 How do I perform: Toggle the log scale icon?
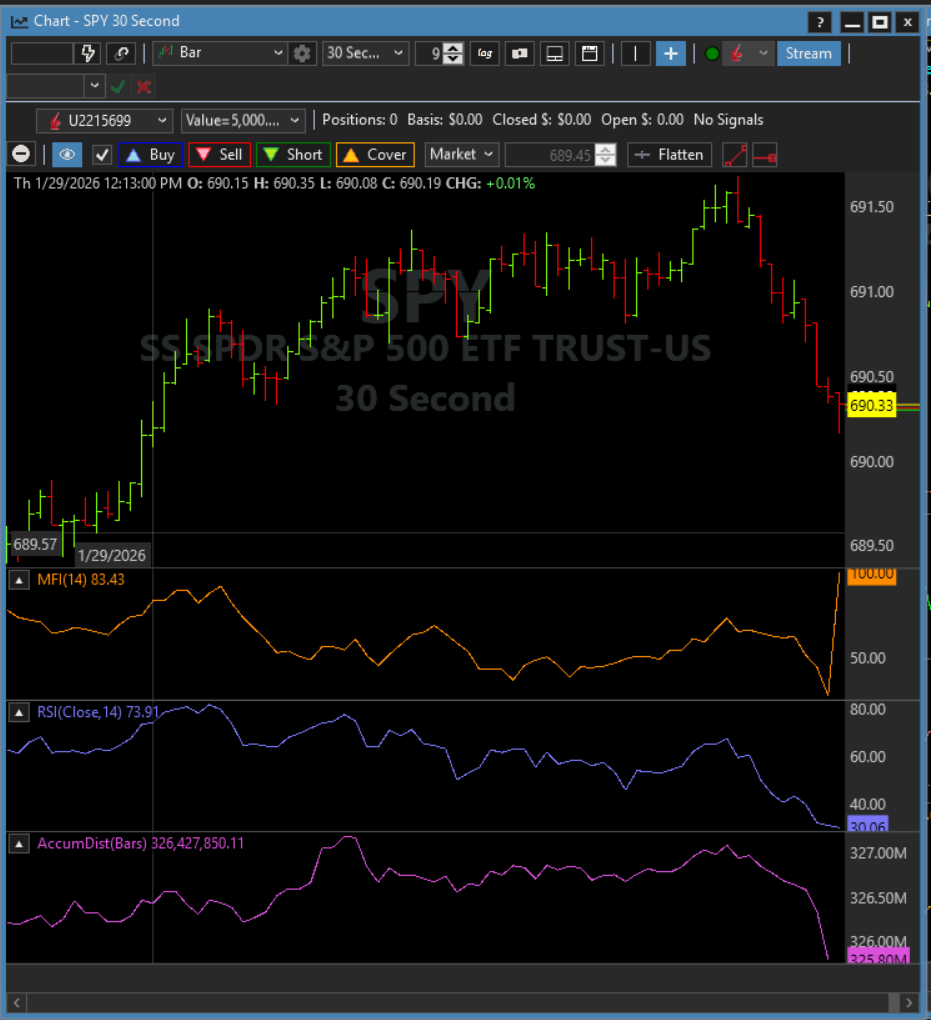[x=486, y=53]
